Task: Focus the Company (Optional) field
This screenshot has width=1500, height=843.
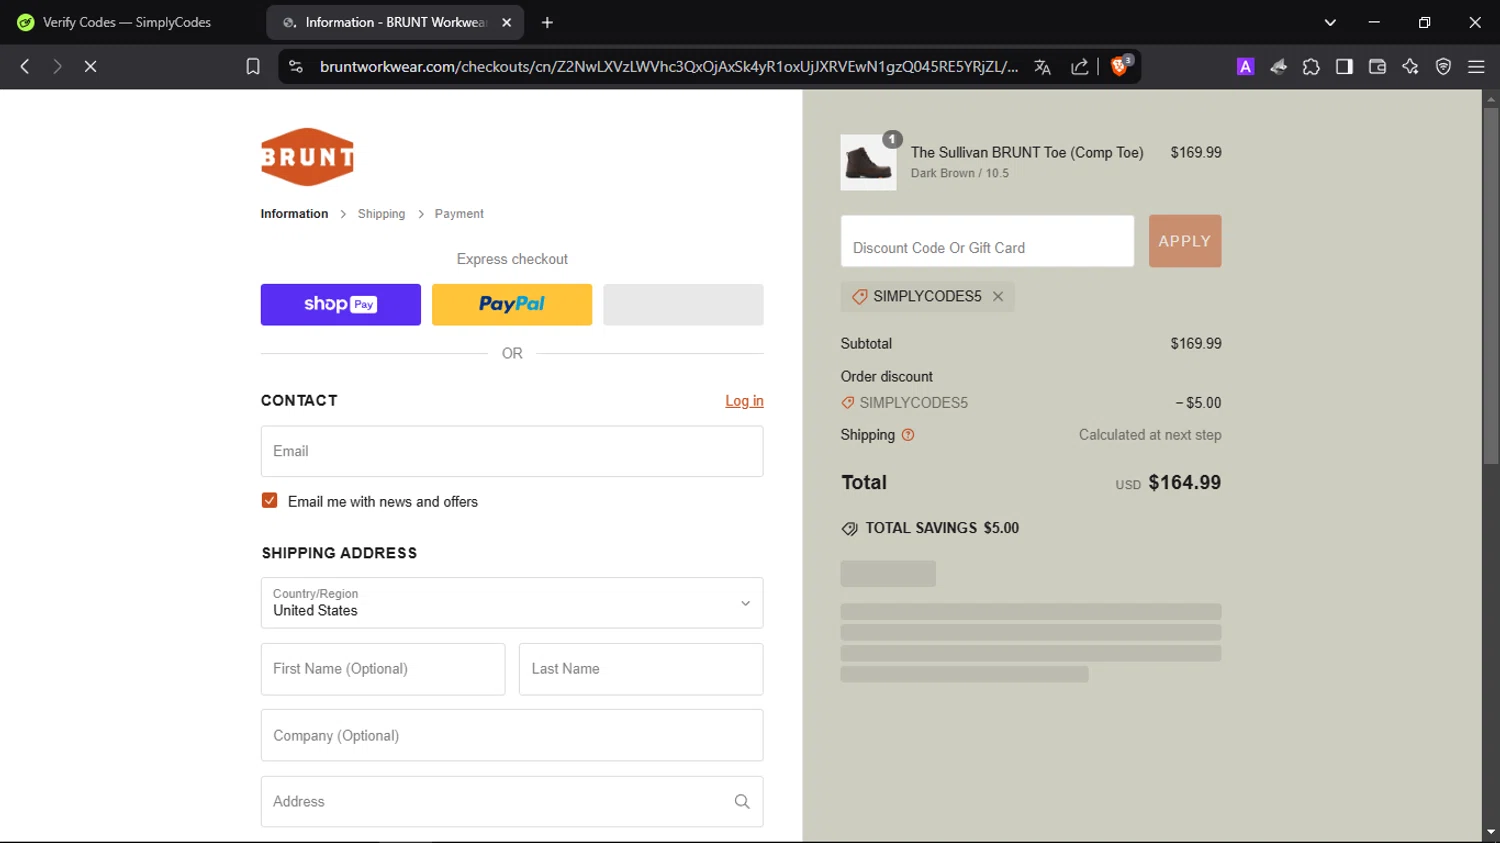Action: (x=512, y=735)
